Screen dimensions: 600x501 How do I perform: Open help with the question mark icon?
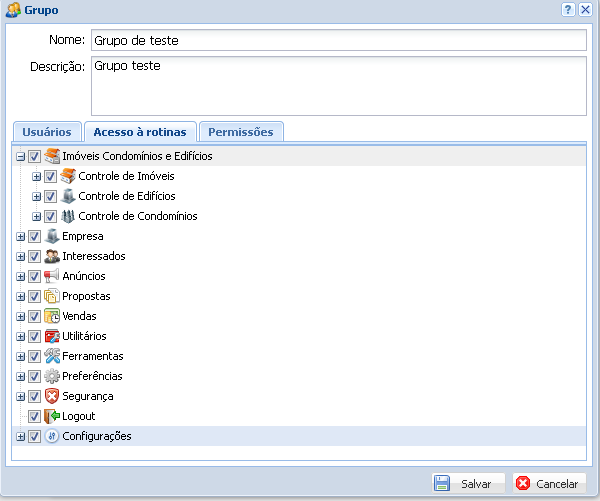pyautogui.click(x=568, y=10)
